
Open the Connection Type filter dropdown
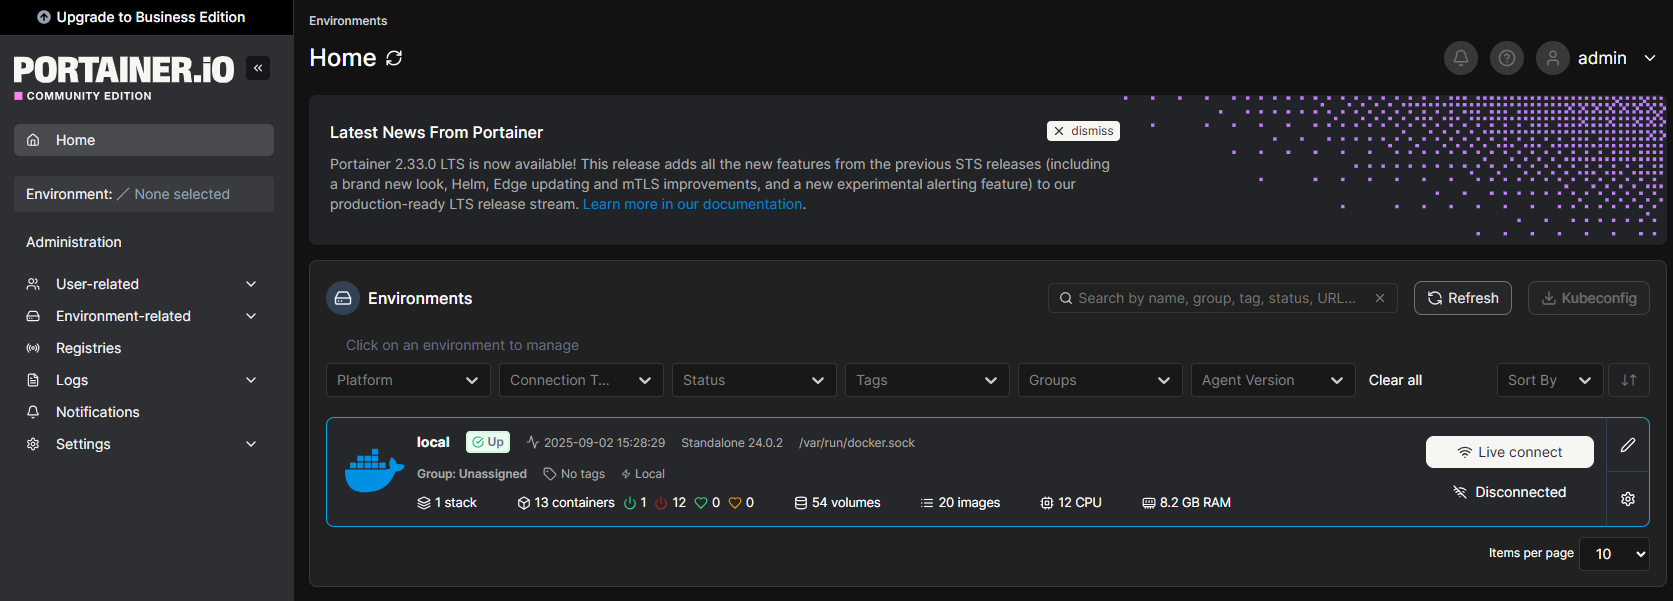point(581,380)
